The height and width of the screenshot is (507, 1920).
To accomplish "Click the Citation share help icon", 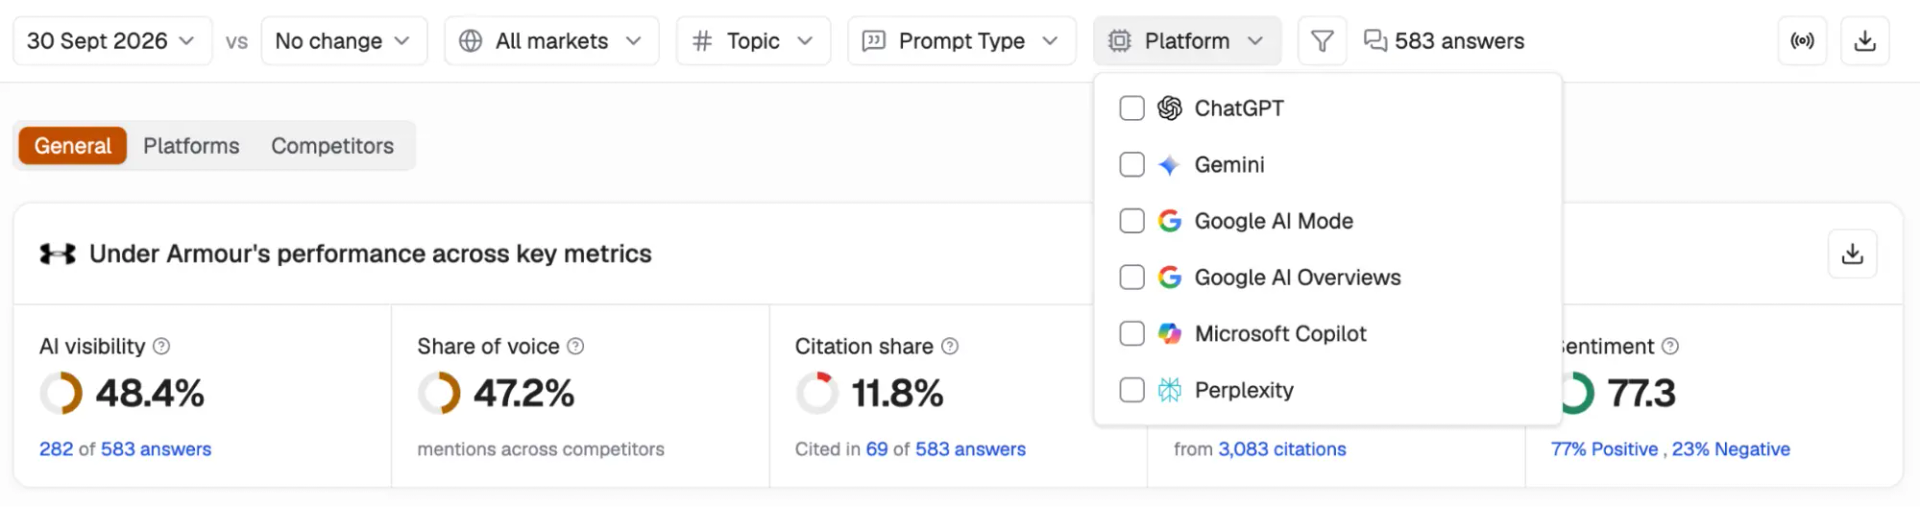I will tap(950, 346).
